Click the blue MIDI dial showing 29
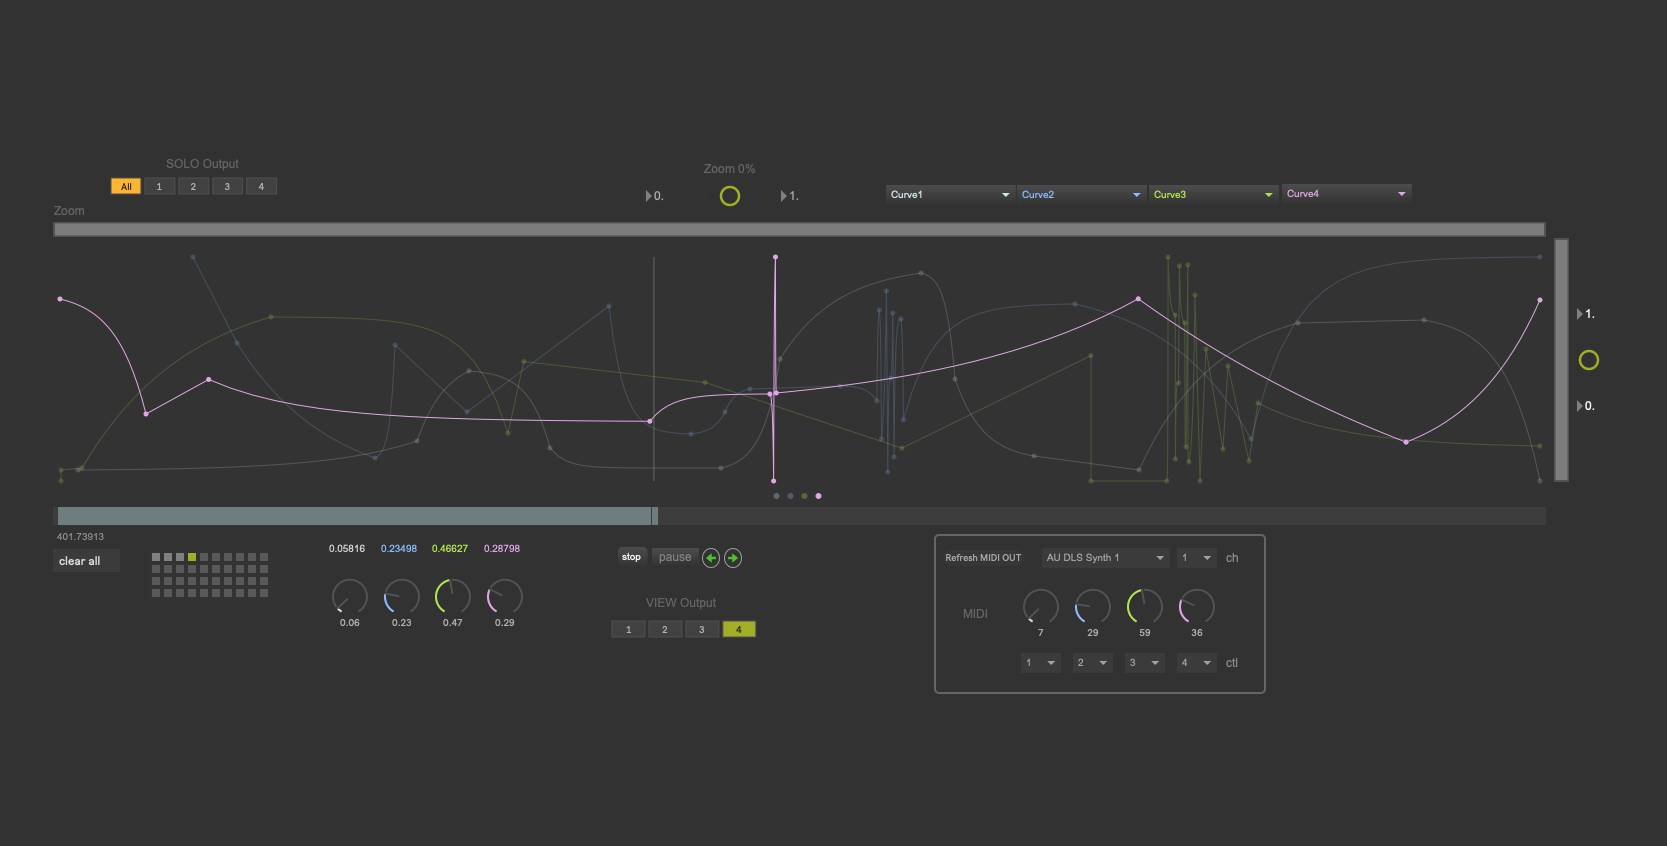Image resolution: width=1667 pixels, height=846 pixels. (1092, 607)
